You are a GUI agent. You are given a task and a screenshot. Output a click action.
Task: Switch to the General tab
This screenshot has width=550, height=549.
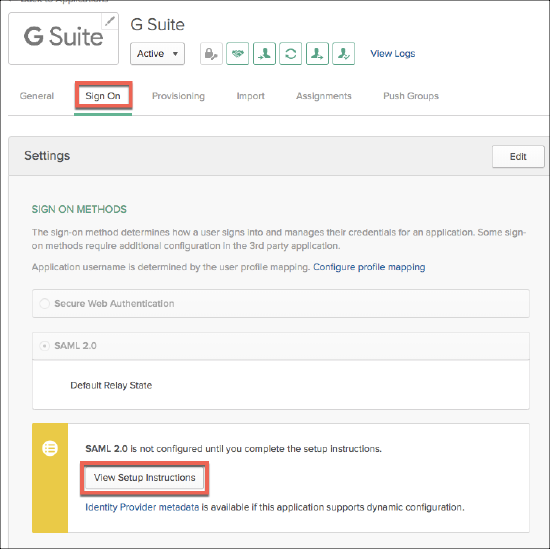pos(37,96)
